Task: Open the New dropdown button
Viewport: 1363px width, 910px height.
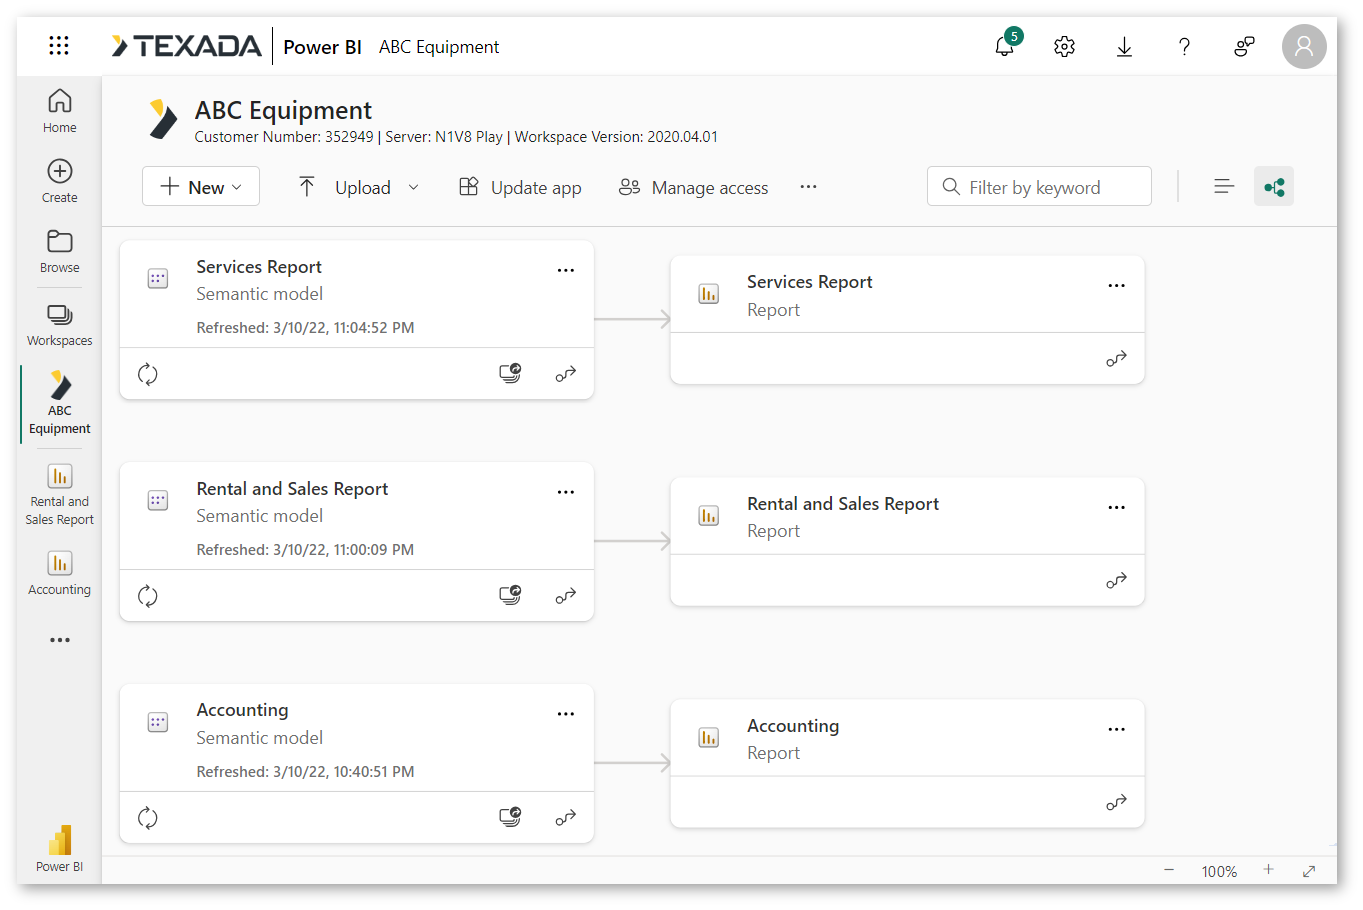Action: point(201,186)
